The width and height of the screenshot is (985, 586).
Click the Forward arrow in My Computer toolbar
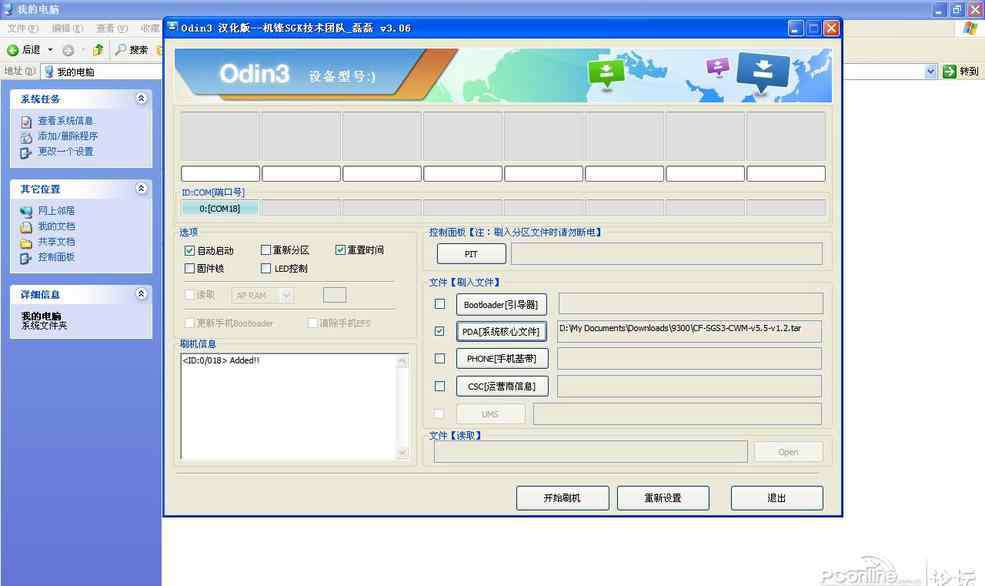coord(68,50)
